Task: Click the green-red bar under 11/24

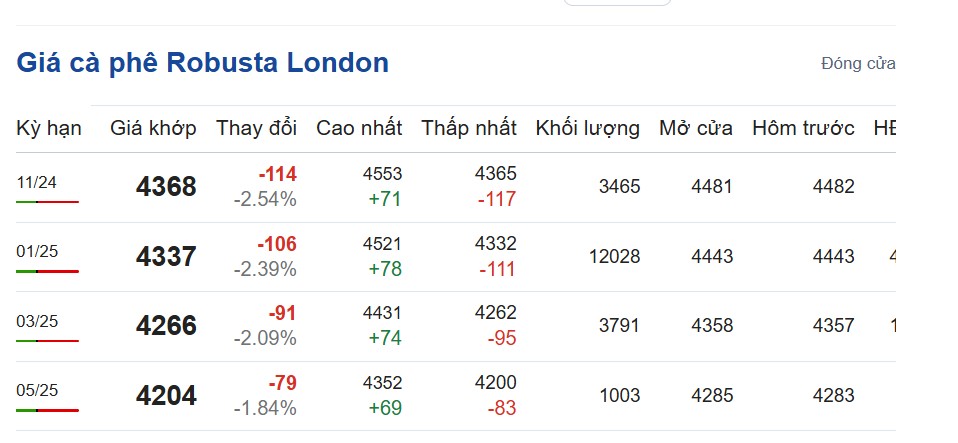Action: (47, 202)
